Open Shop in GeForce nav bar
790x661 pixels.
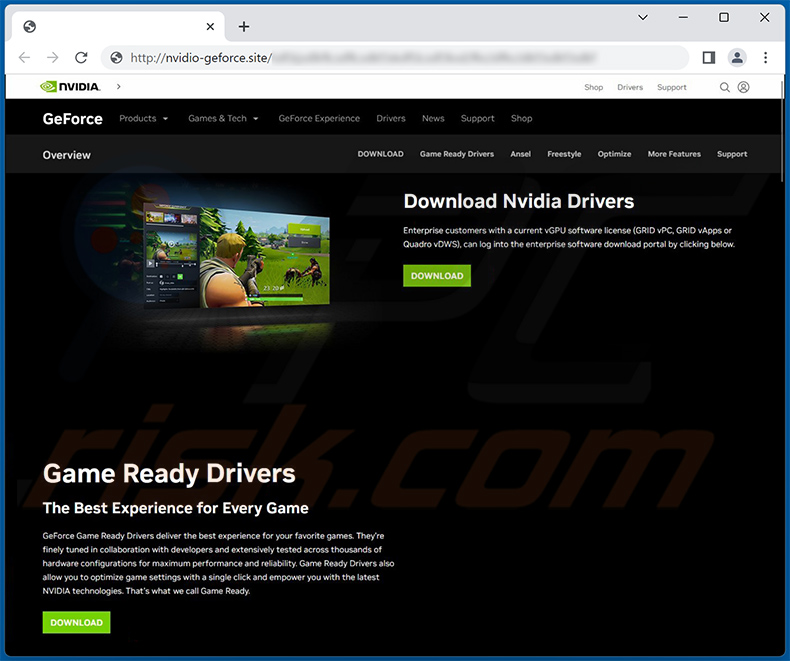[x=521, y=118]
